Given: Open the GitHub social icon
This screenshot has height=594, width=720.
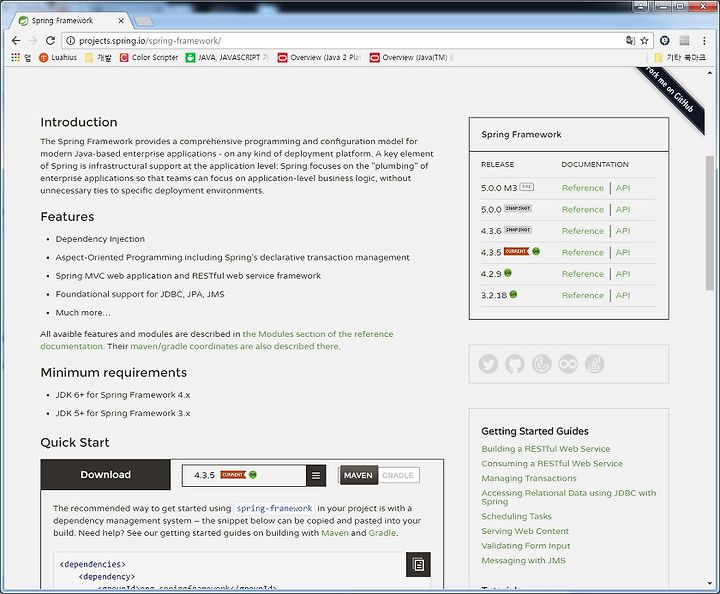Looking at the screenshot, I should coord(515,364).
